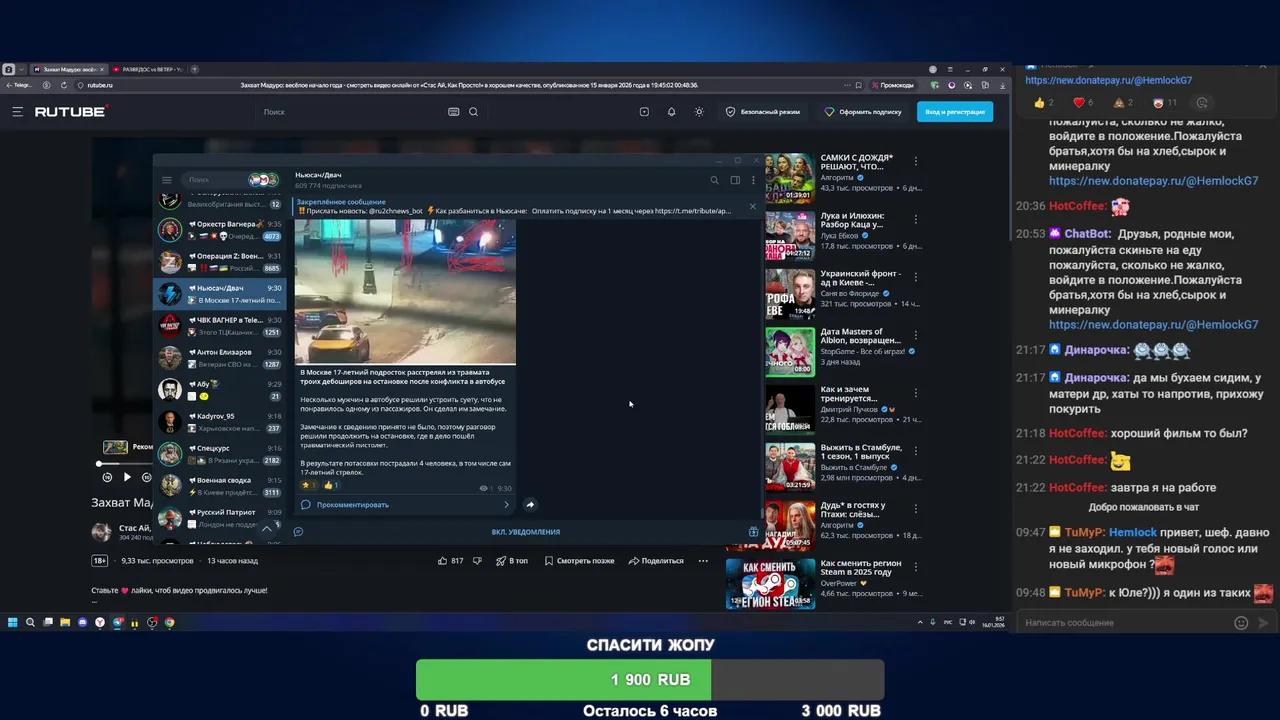The width and height of the screenshot is (1280, 720).
Task: Click the RUTUBE logo
Action: coord(70,112)
